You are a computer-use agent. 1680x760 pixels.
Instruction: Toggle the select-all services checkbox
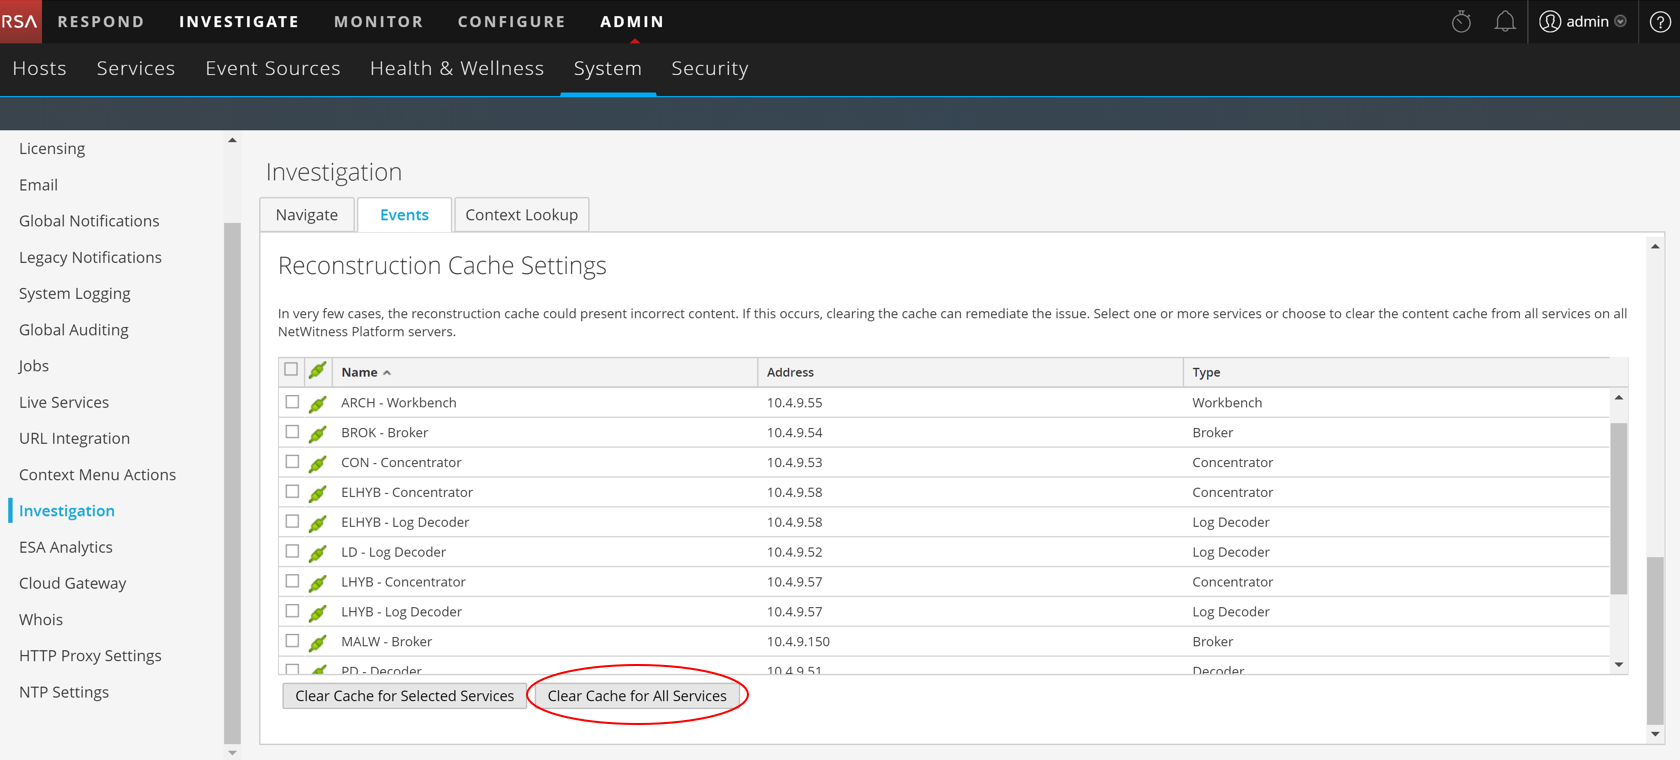click(x=291, y=370)
